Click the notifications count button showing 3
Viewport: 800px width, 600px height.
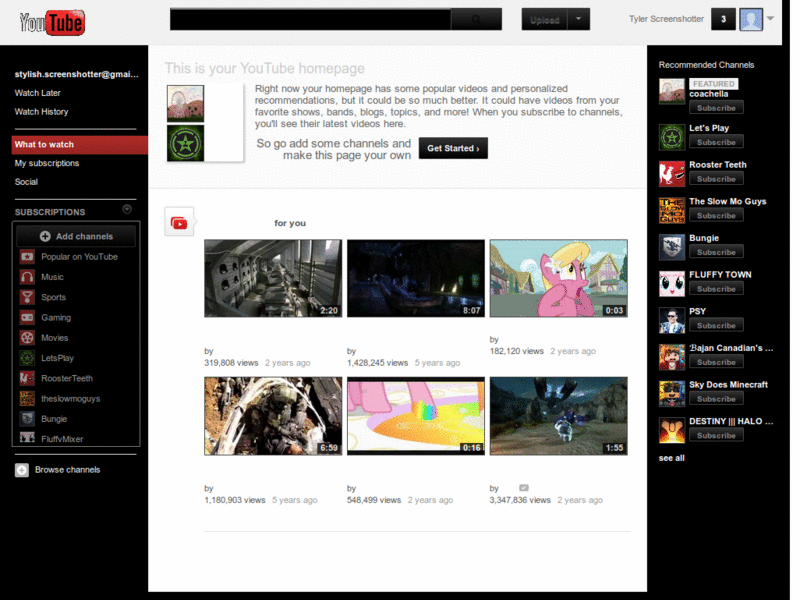[x=723, y=19]
